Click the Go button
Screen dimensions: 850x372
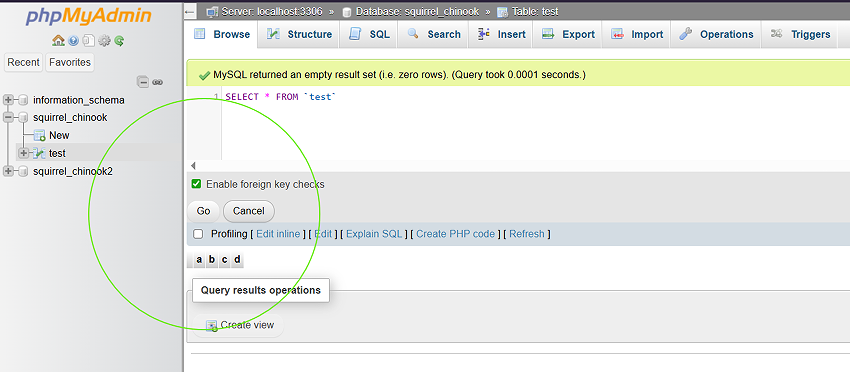coord(203,211)
